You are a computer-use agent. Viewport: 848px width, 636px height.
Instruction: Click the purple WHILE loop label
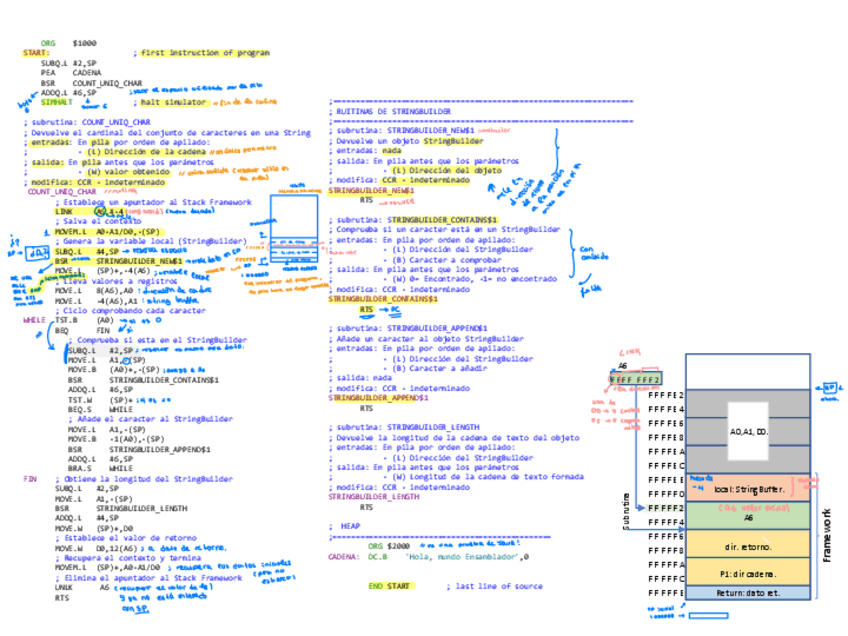[34, 320]
